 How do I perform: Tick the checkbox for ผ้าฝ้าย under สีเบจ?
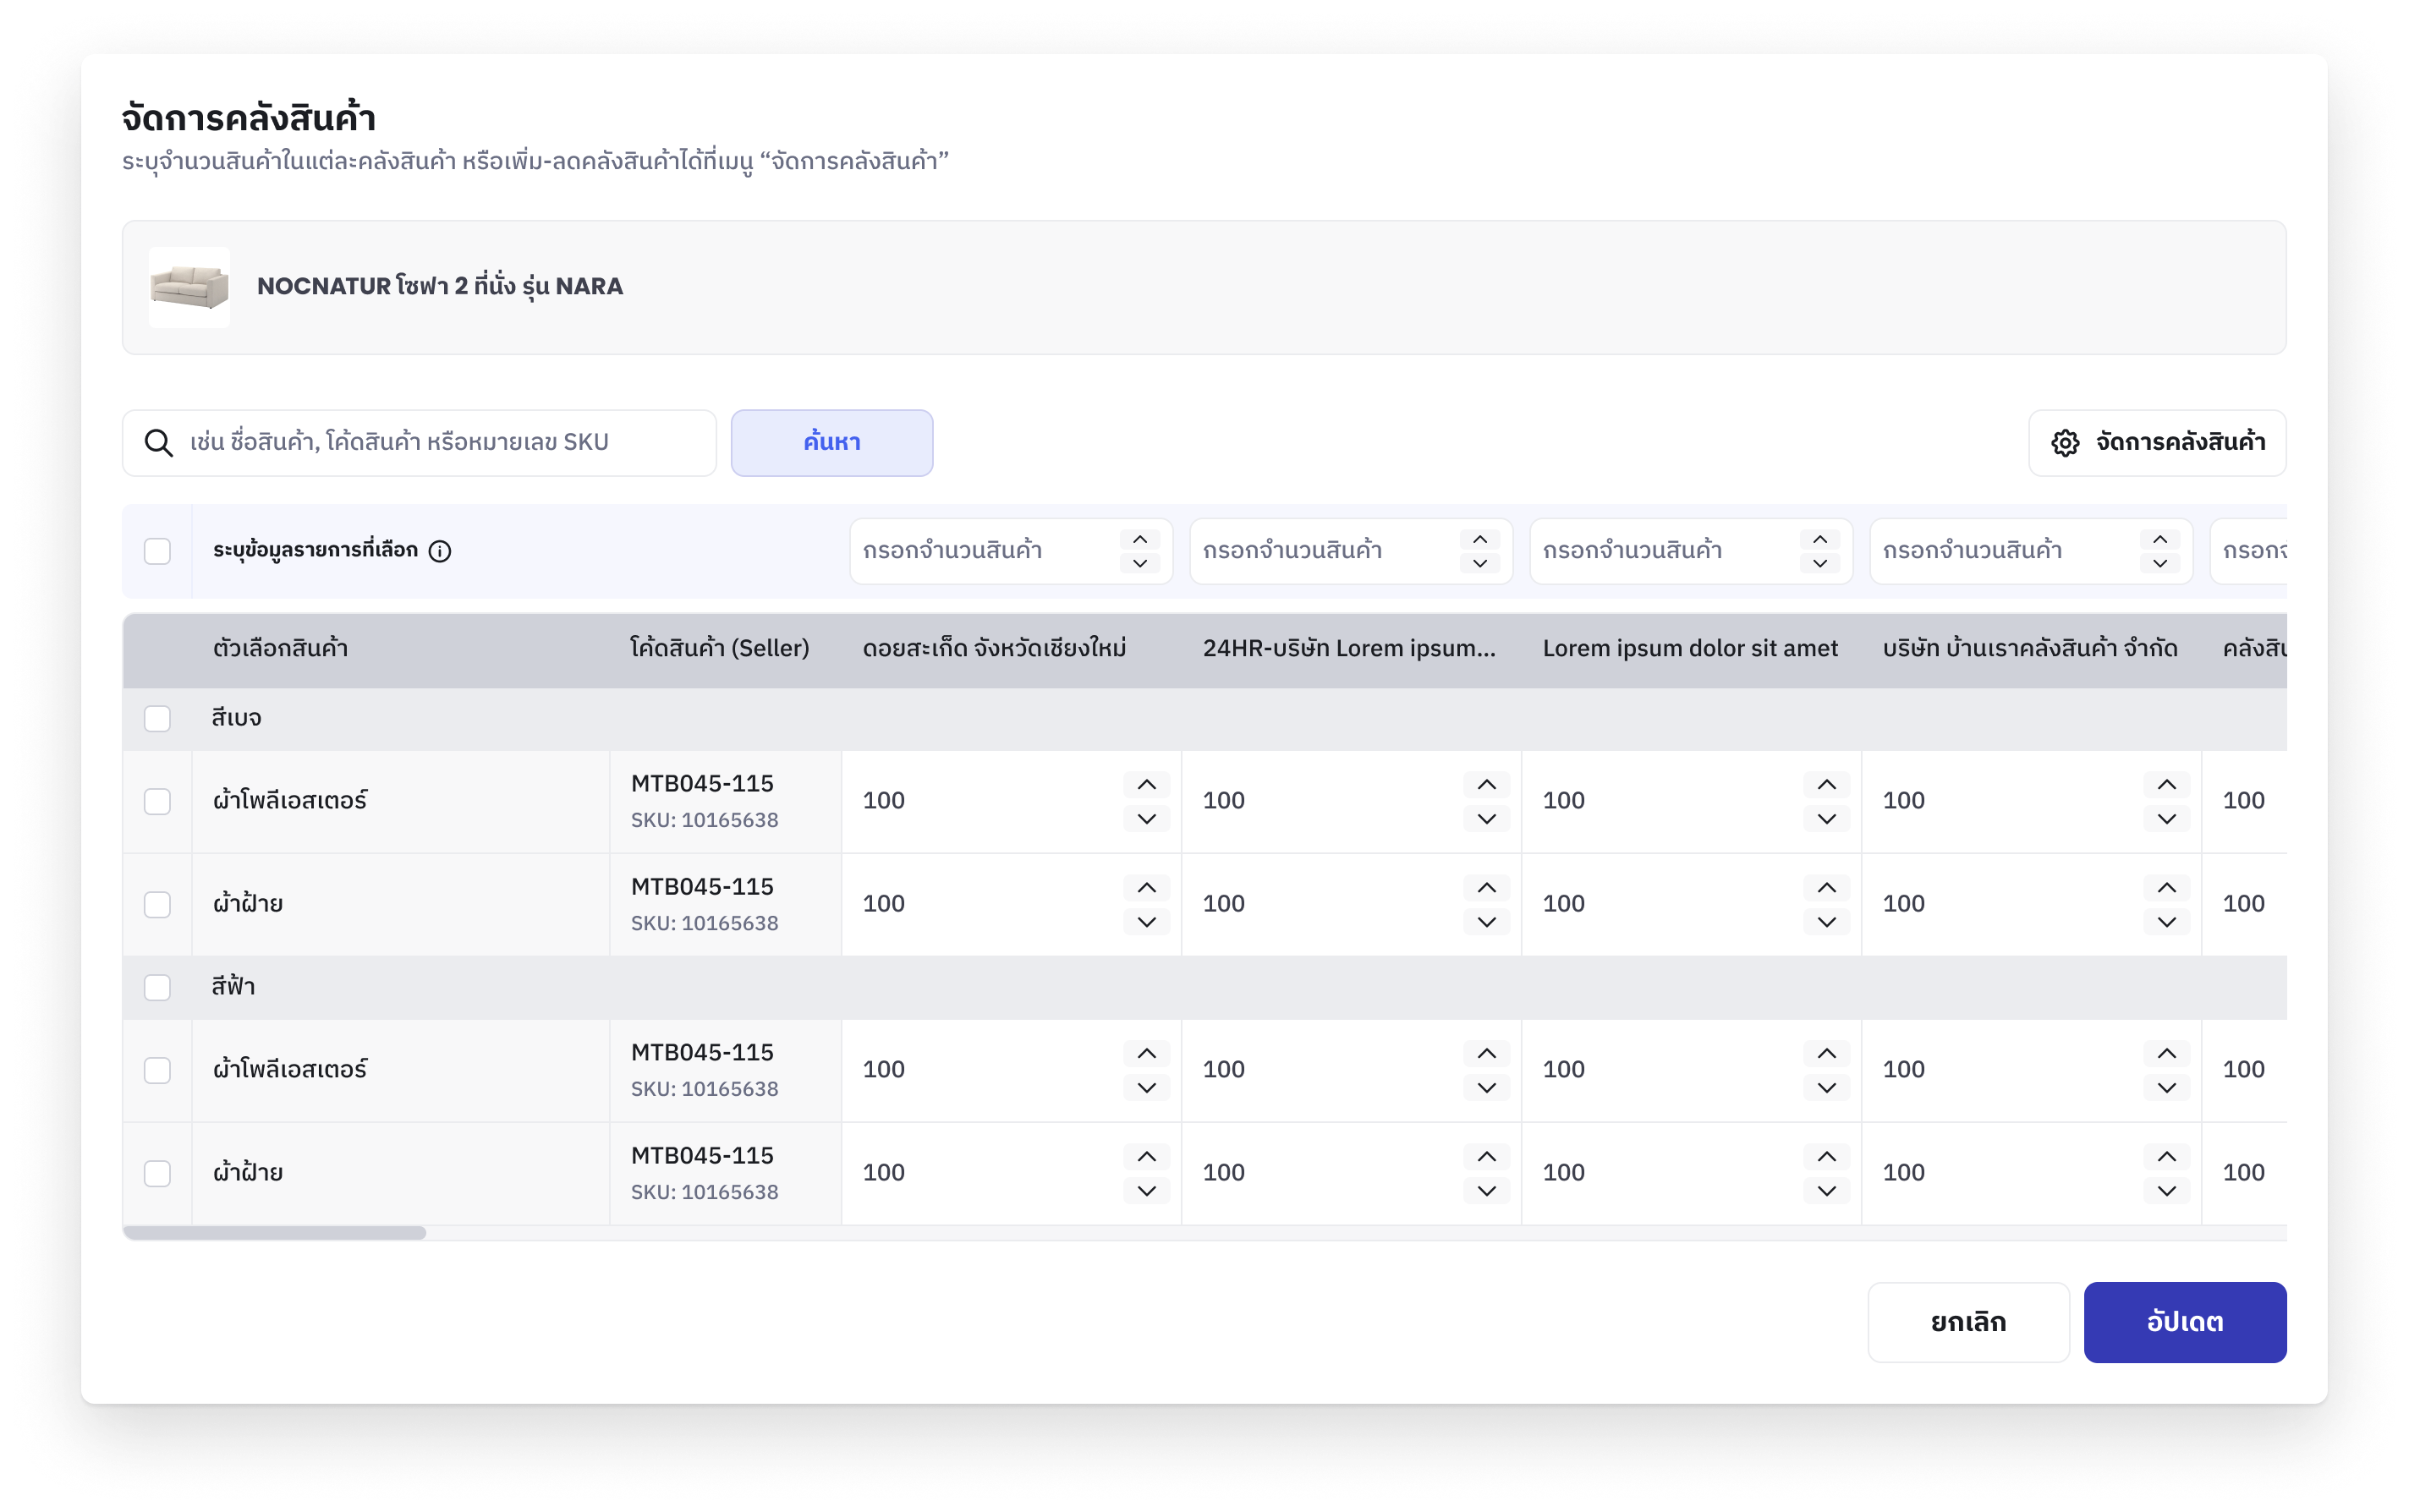(157, 904)
